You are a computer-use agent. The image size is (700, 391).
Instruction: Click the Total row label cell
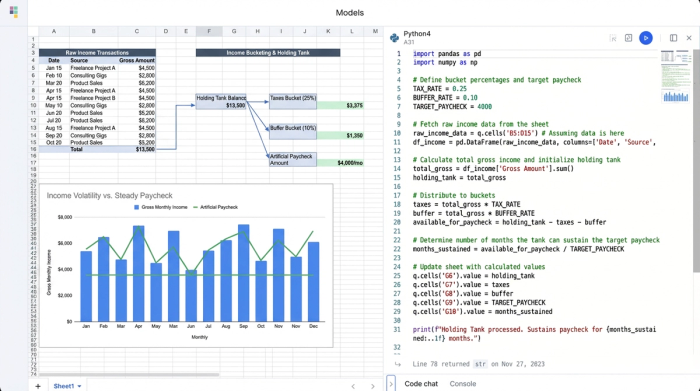pyautogui.click(x=93, y=149)
